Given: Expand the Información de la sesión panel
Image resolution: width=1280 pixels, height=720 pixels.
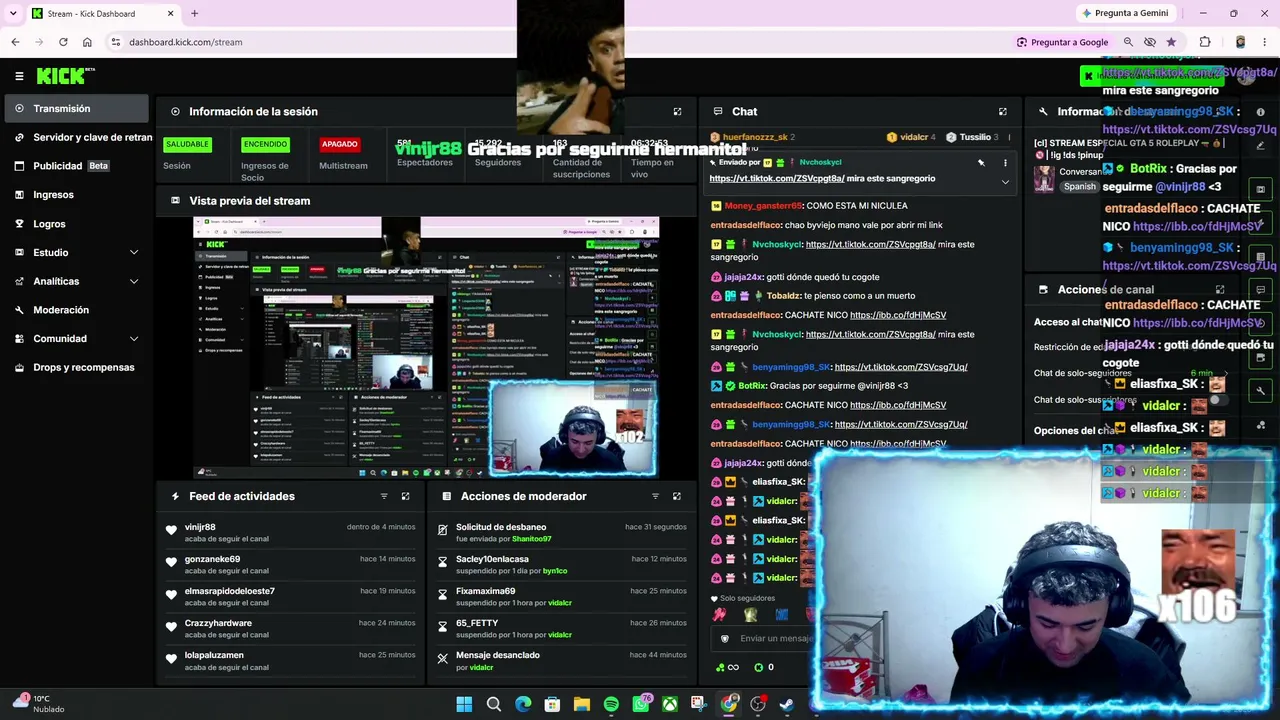Looking at the screenshot, I should click(x=677, y=112).
